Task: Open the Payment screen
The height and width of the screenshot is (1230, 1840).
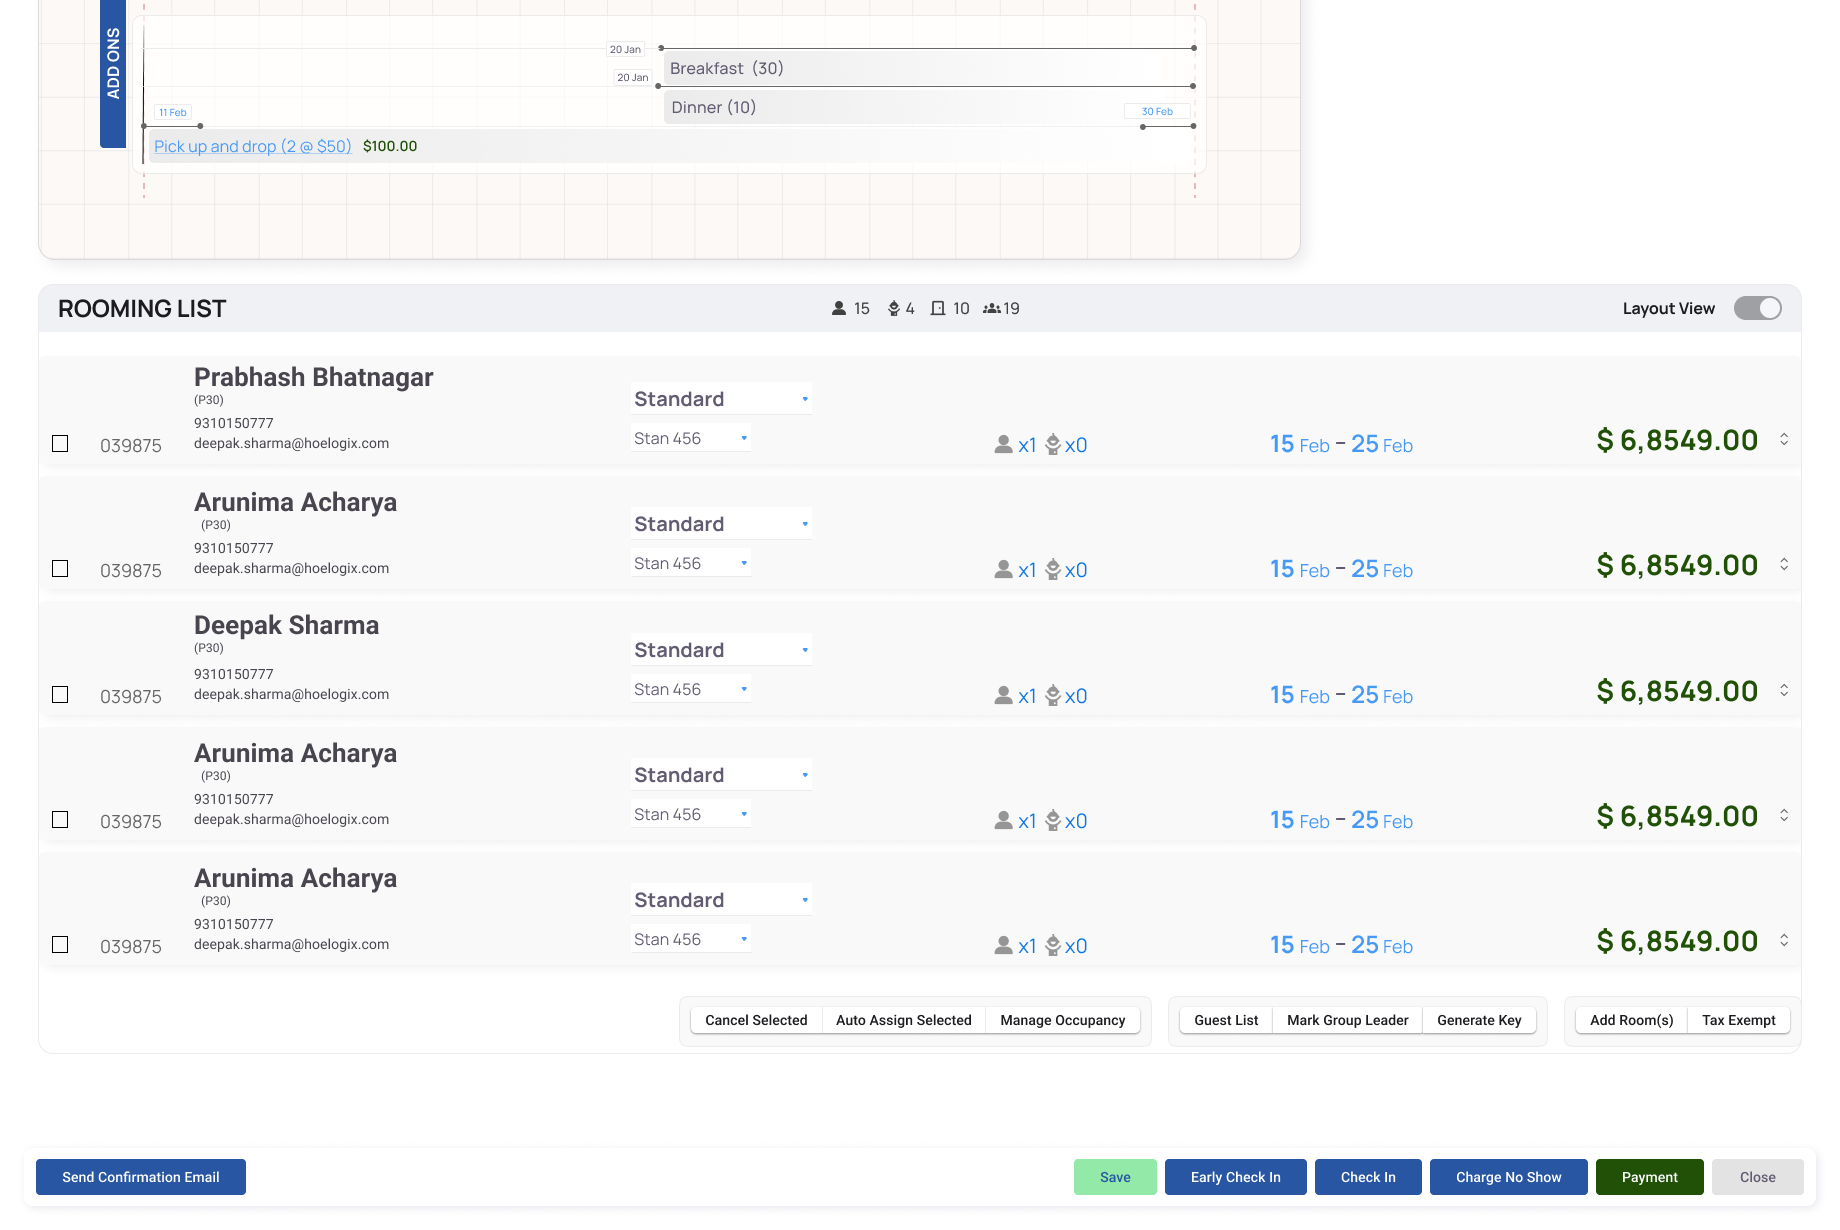Action: [1650, 1177]
